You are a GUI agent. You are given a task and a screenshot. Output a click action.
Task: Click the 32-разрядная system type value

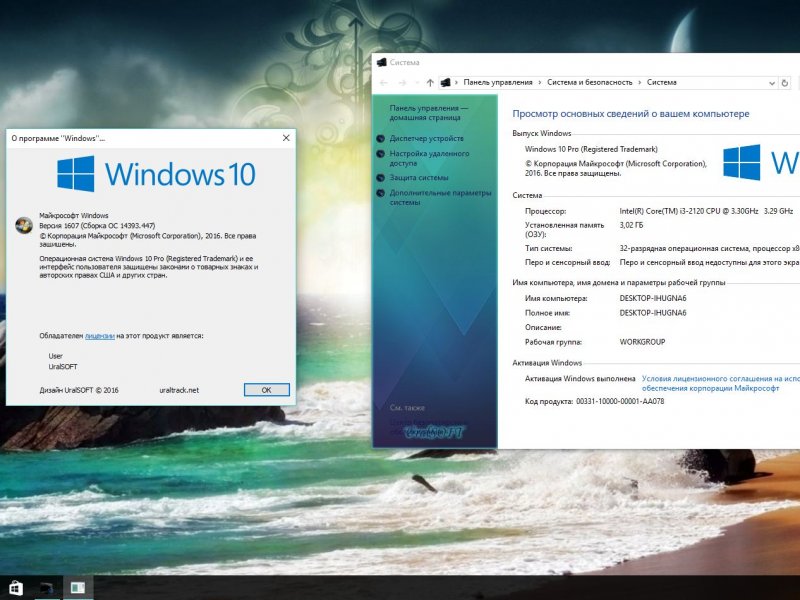tap(709, 248)
